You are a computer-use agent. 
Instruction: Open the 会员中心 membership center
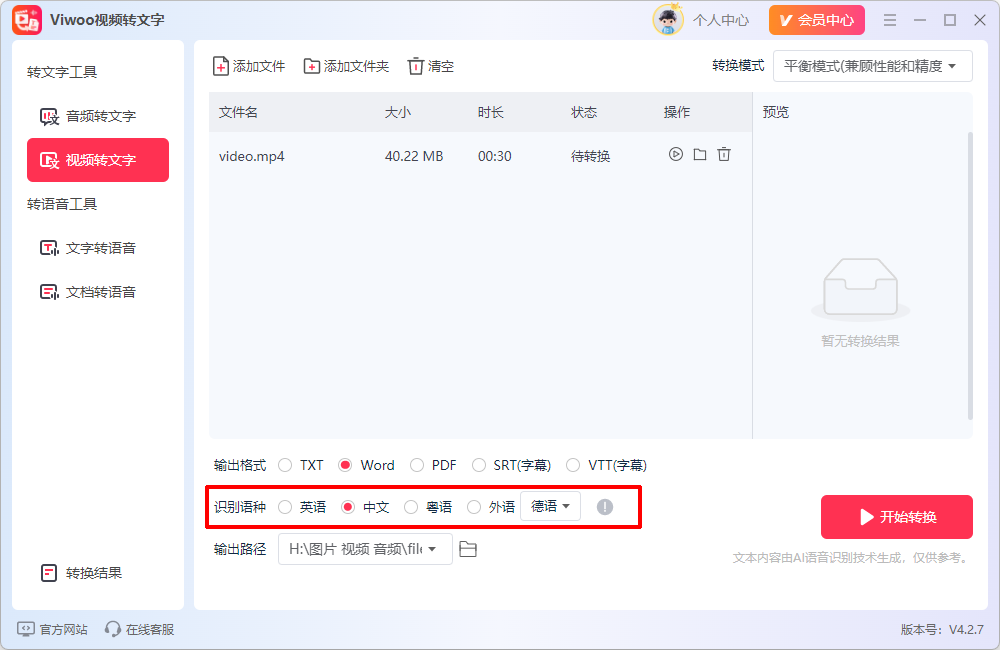click(x=816, y=20)
